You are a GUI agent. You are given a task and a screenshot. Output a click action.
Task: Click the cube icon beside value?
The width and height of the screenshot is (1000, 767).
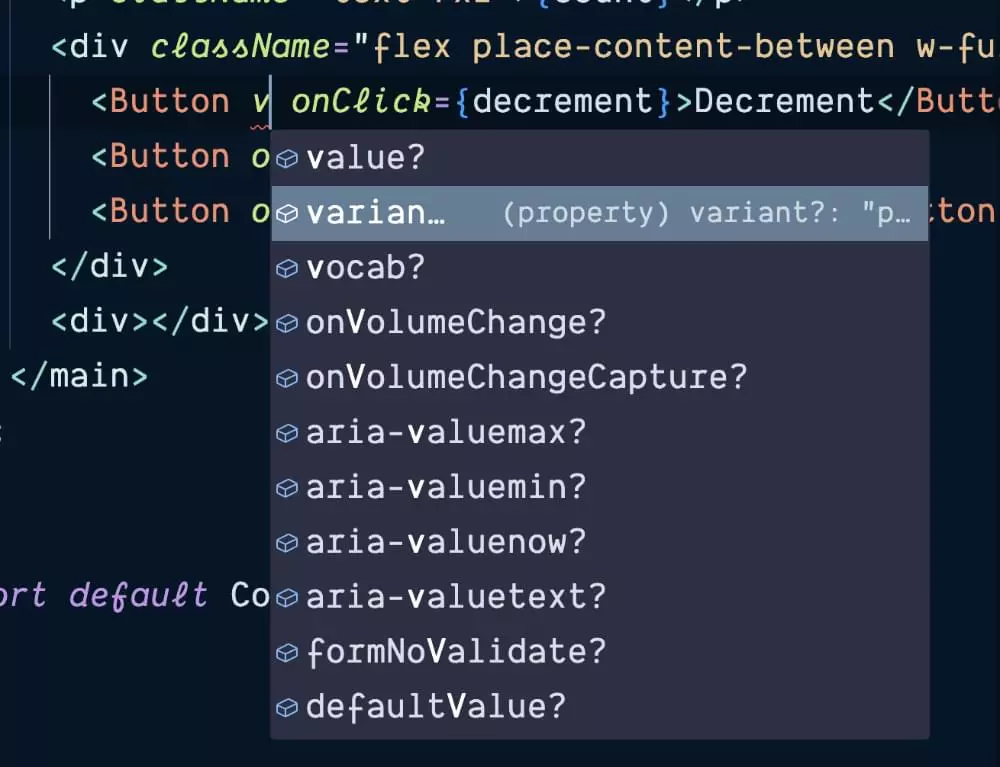[x=287, y=158]
